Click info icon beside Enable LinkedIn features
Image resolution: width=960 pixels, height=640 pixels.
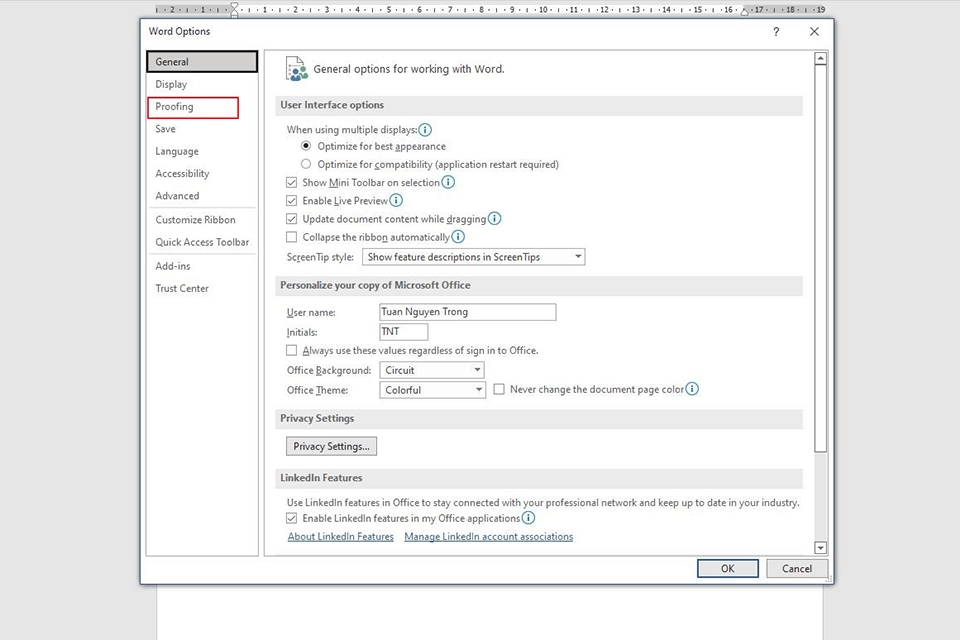click(528, 518)
